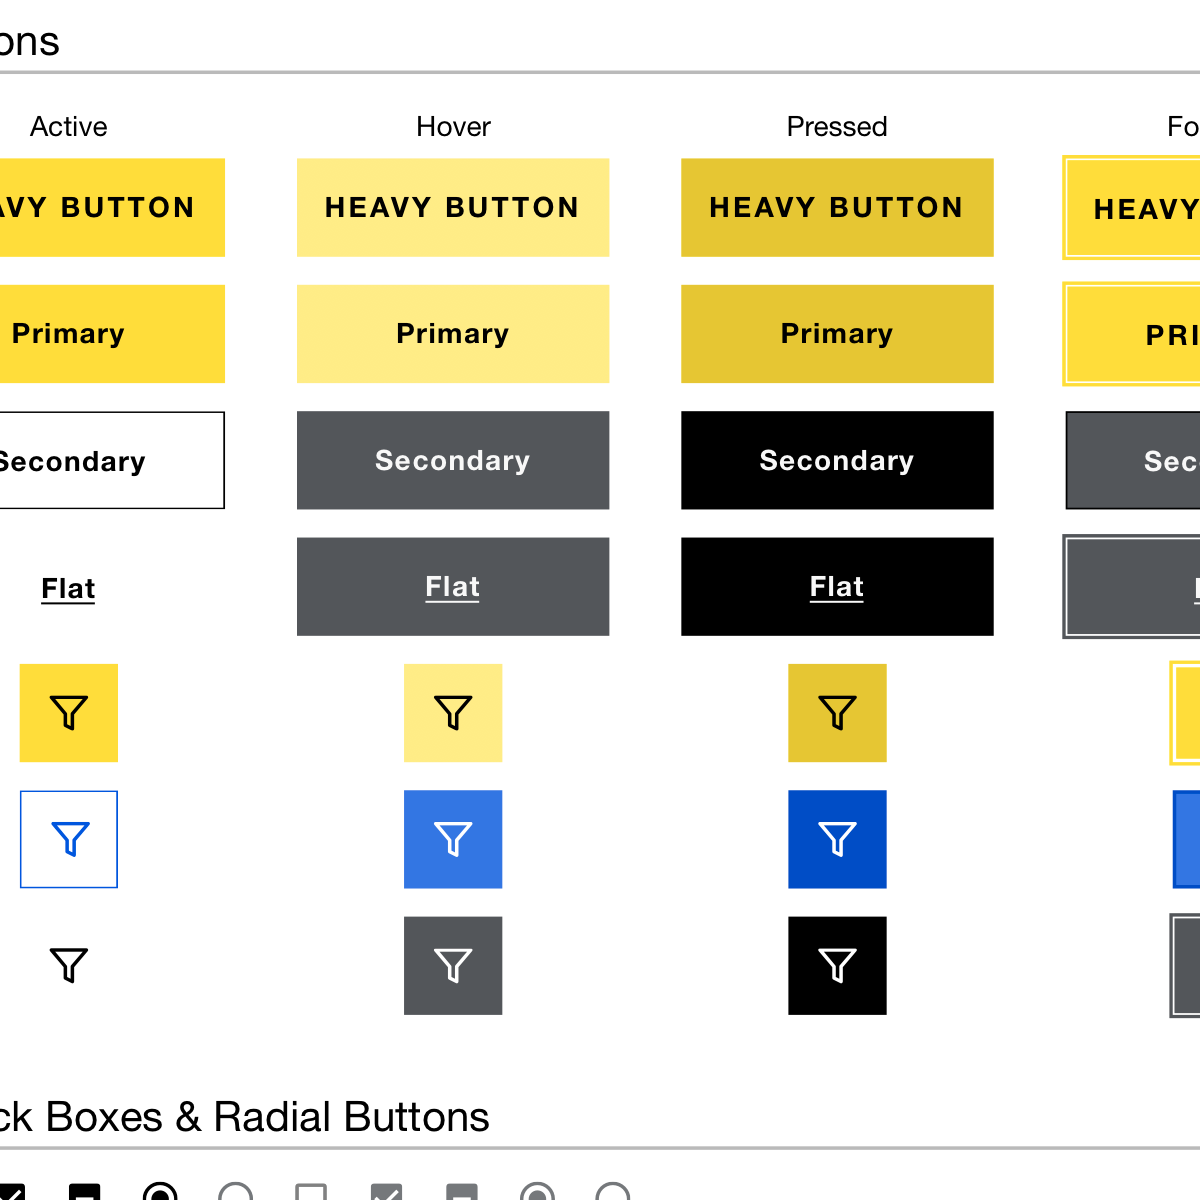Check the empty gray outlined checkbox
Viewport: 1200px width, 1200px height.
point(311,1193)
